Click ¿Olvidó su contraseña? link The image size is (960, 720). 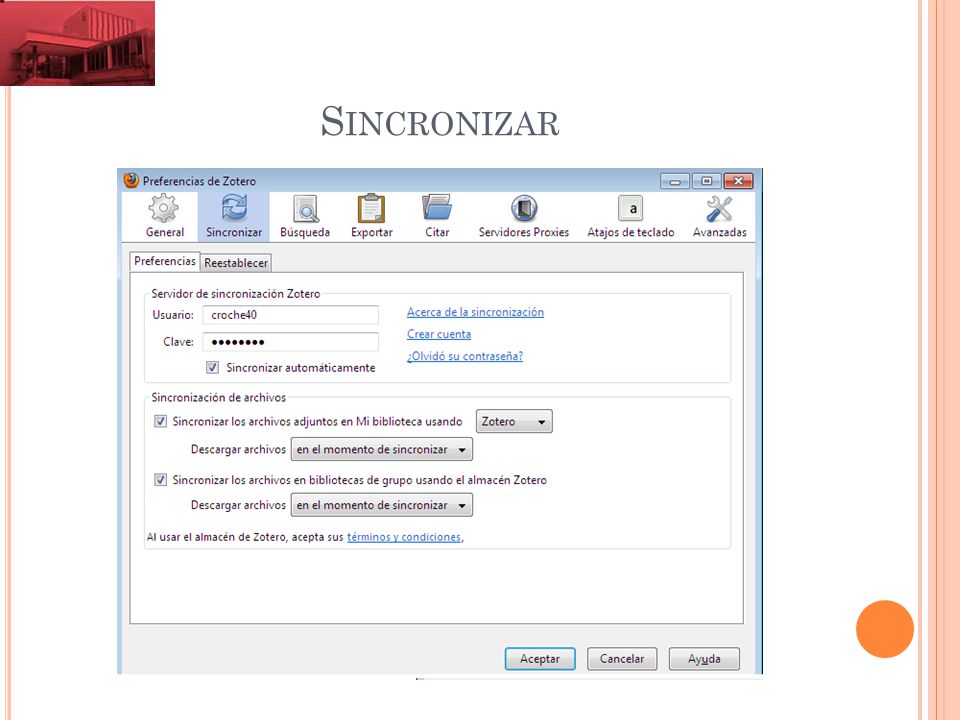coord(465,356)
